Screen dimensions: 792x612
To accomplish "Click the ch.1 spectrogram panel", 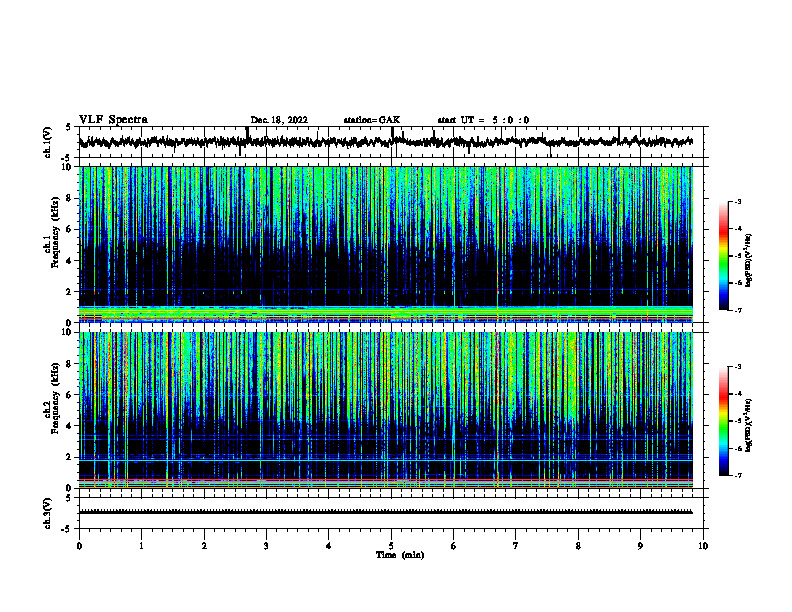I will [x=386, y=244].
